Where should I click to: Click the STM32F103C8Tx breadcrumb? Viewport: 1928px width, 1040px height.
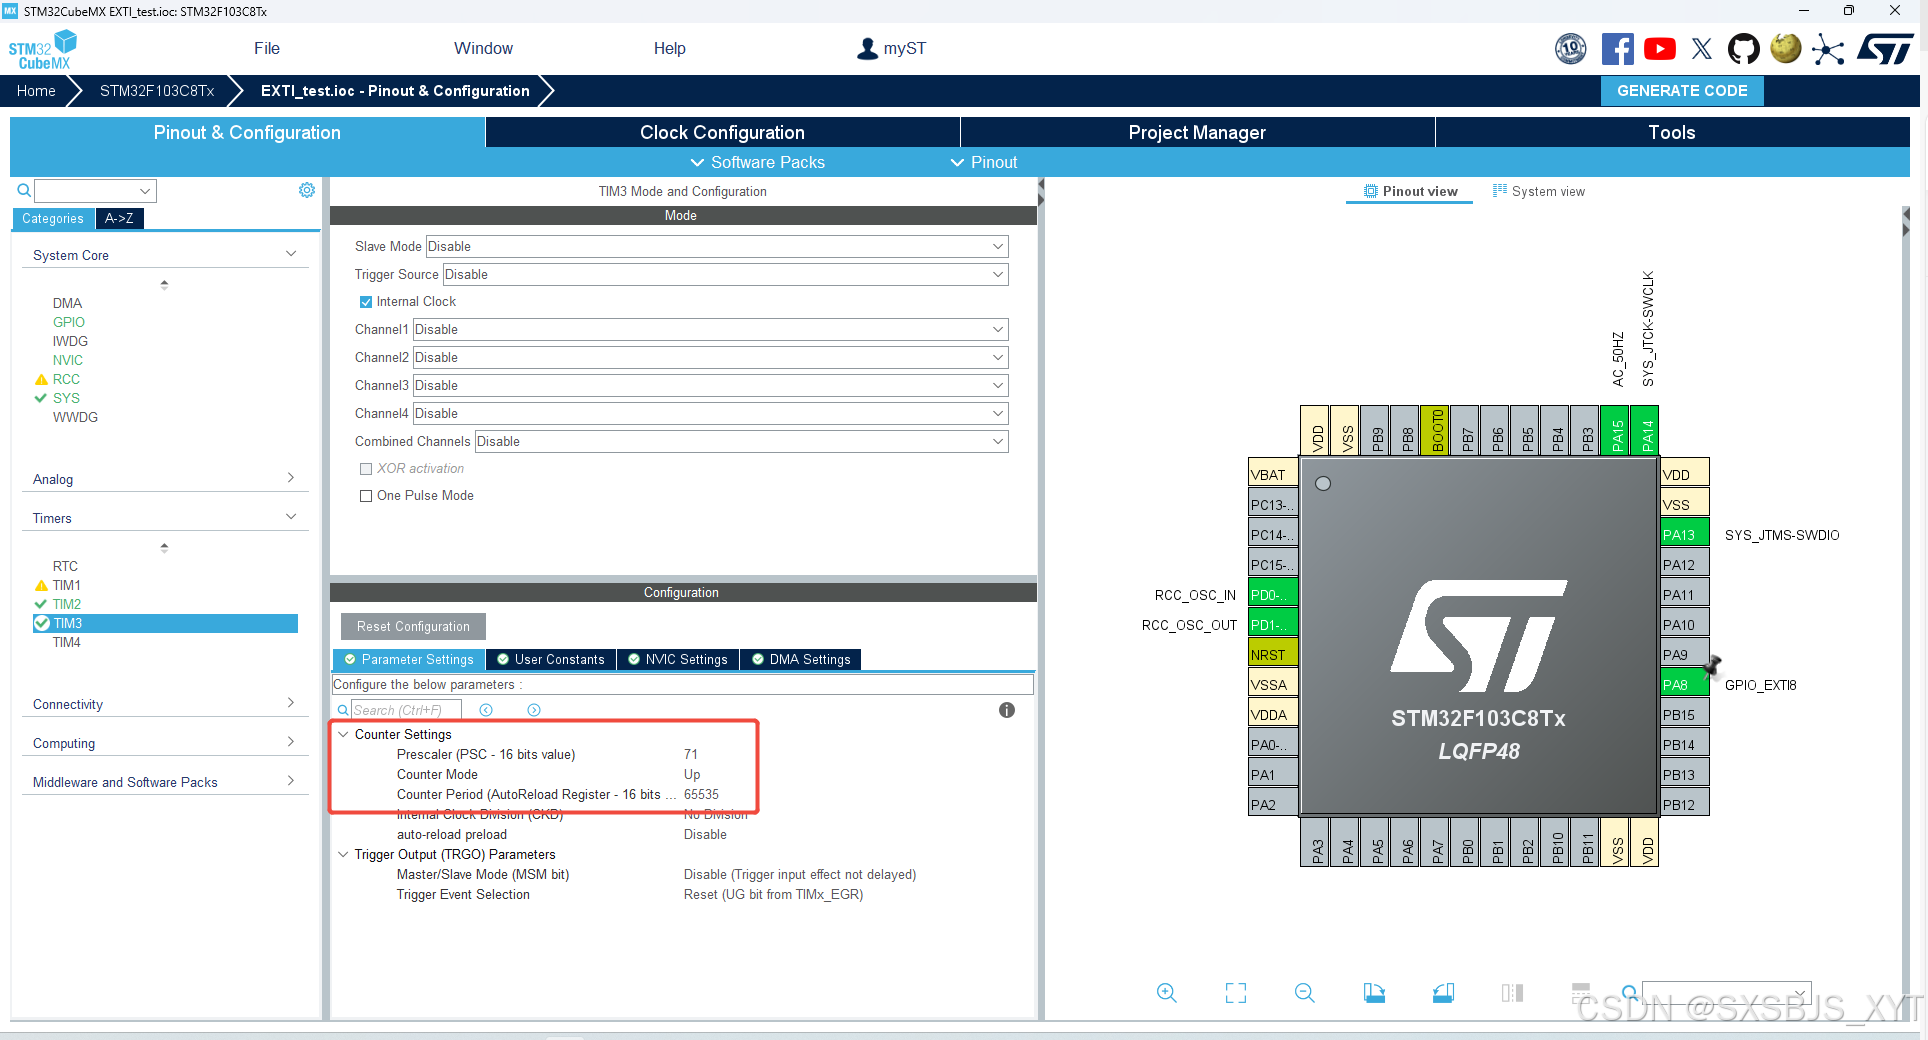click(157, 91)
